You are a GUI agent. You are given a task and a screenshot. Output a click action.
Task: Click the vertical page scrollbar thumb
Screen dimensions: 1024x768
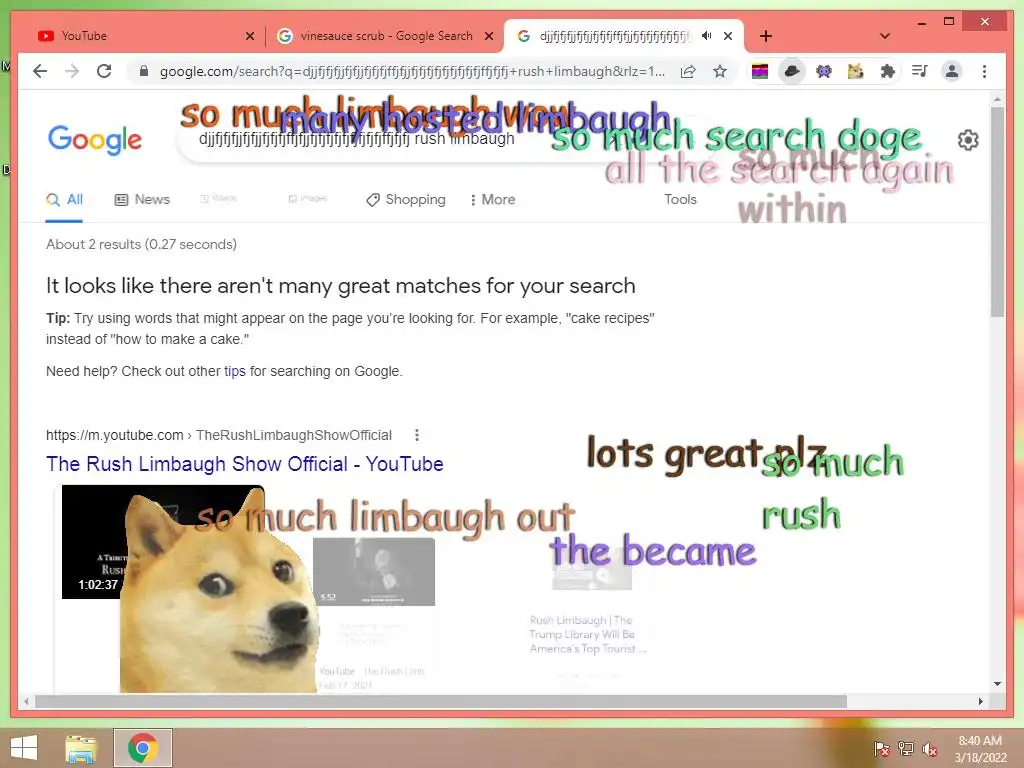coord(997,212)
